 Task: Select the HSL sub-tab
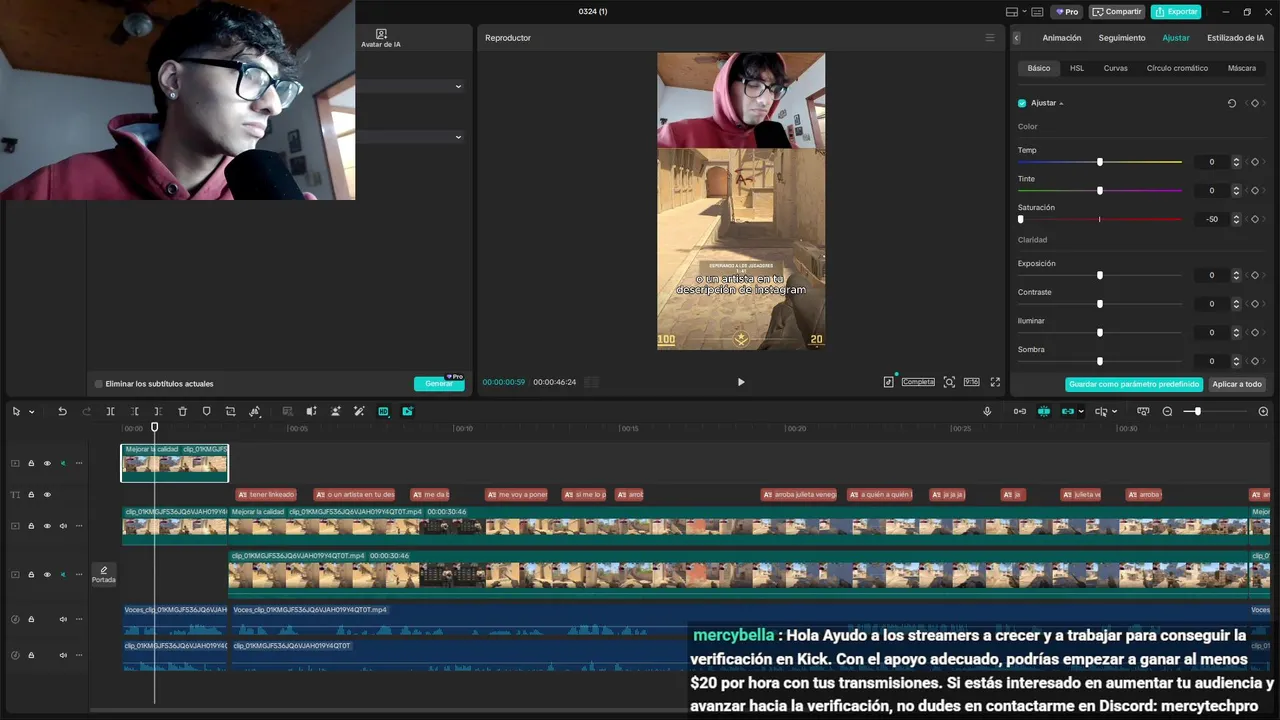(x=1077, y=68)
